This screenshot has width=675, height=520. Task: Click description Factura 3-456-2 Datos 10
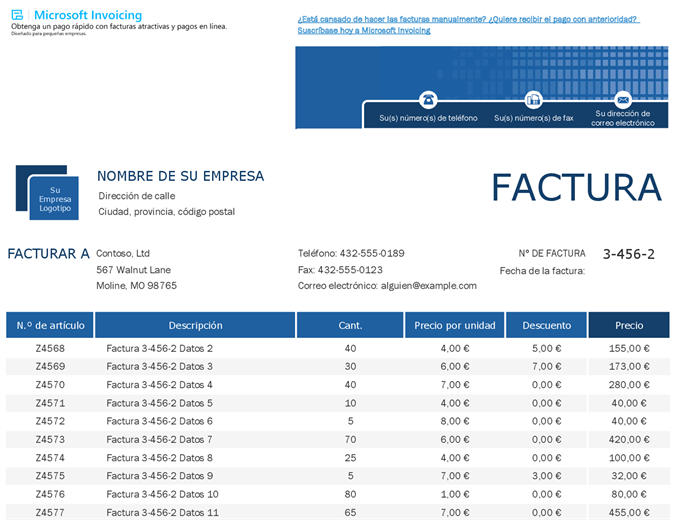coord(162,494)
